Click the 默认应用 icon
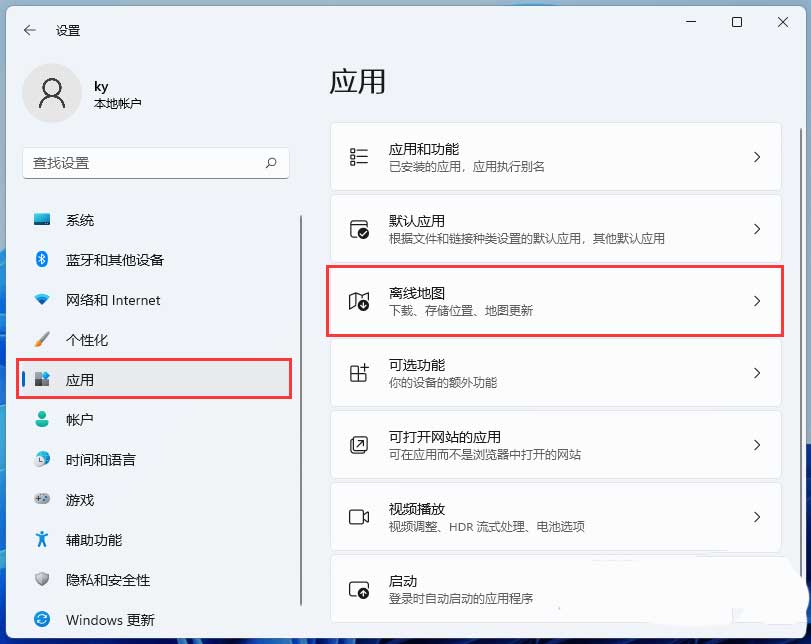The width and height of the screenshot is (811, 644). [359, 229]
